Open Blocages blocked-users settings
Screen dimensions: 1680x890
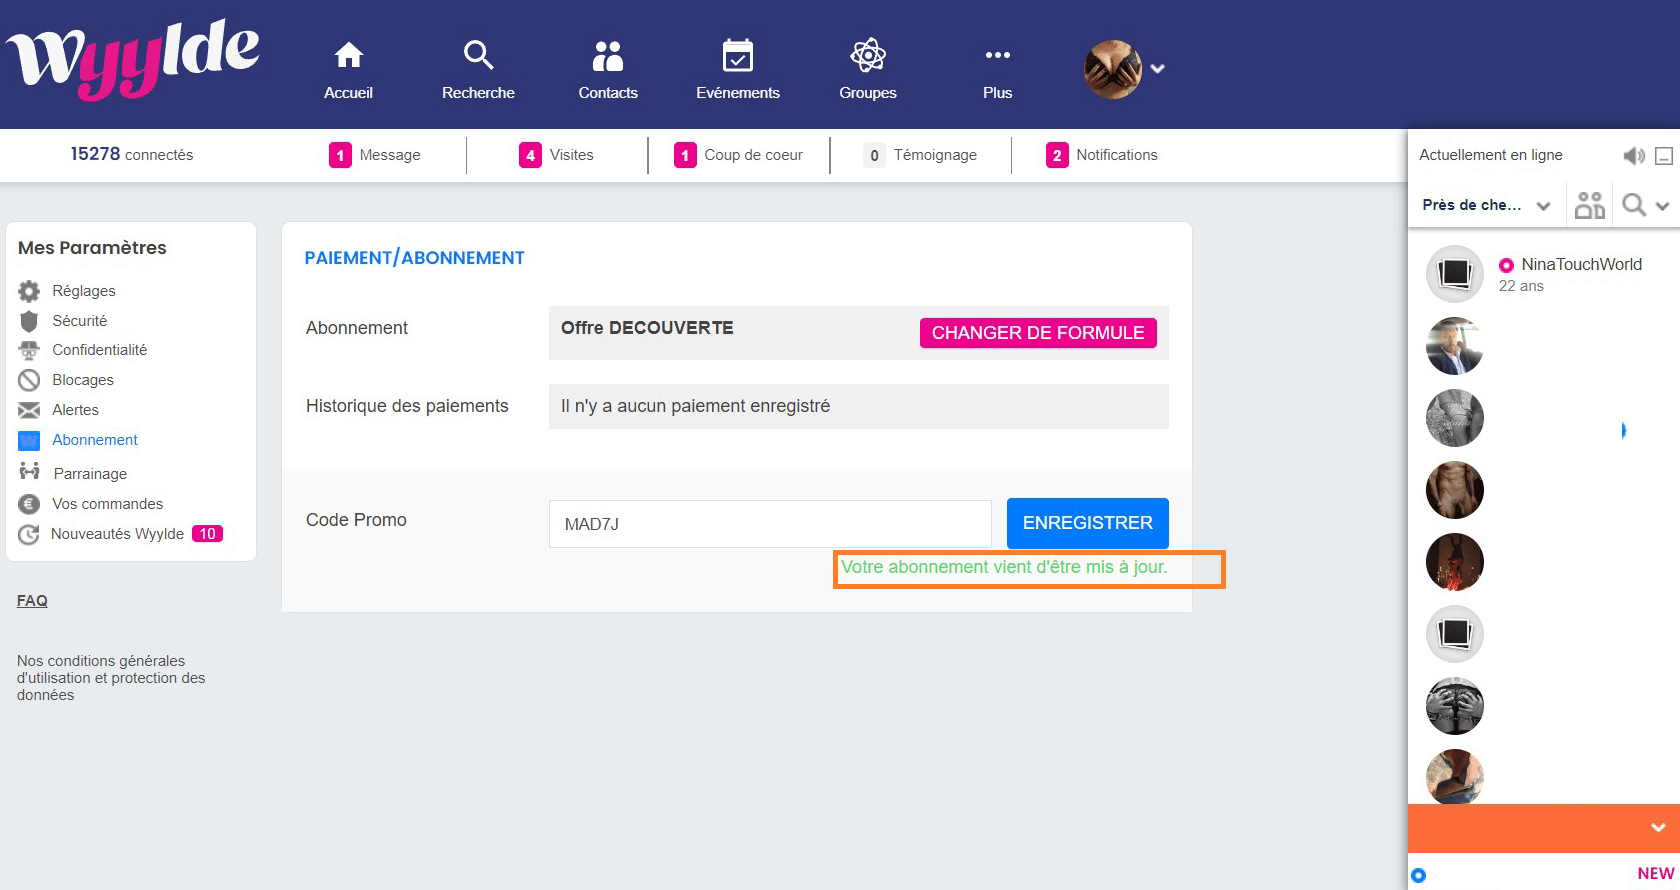pos(66,380)
